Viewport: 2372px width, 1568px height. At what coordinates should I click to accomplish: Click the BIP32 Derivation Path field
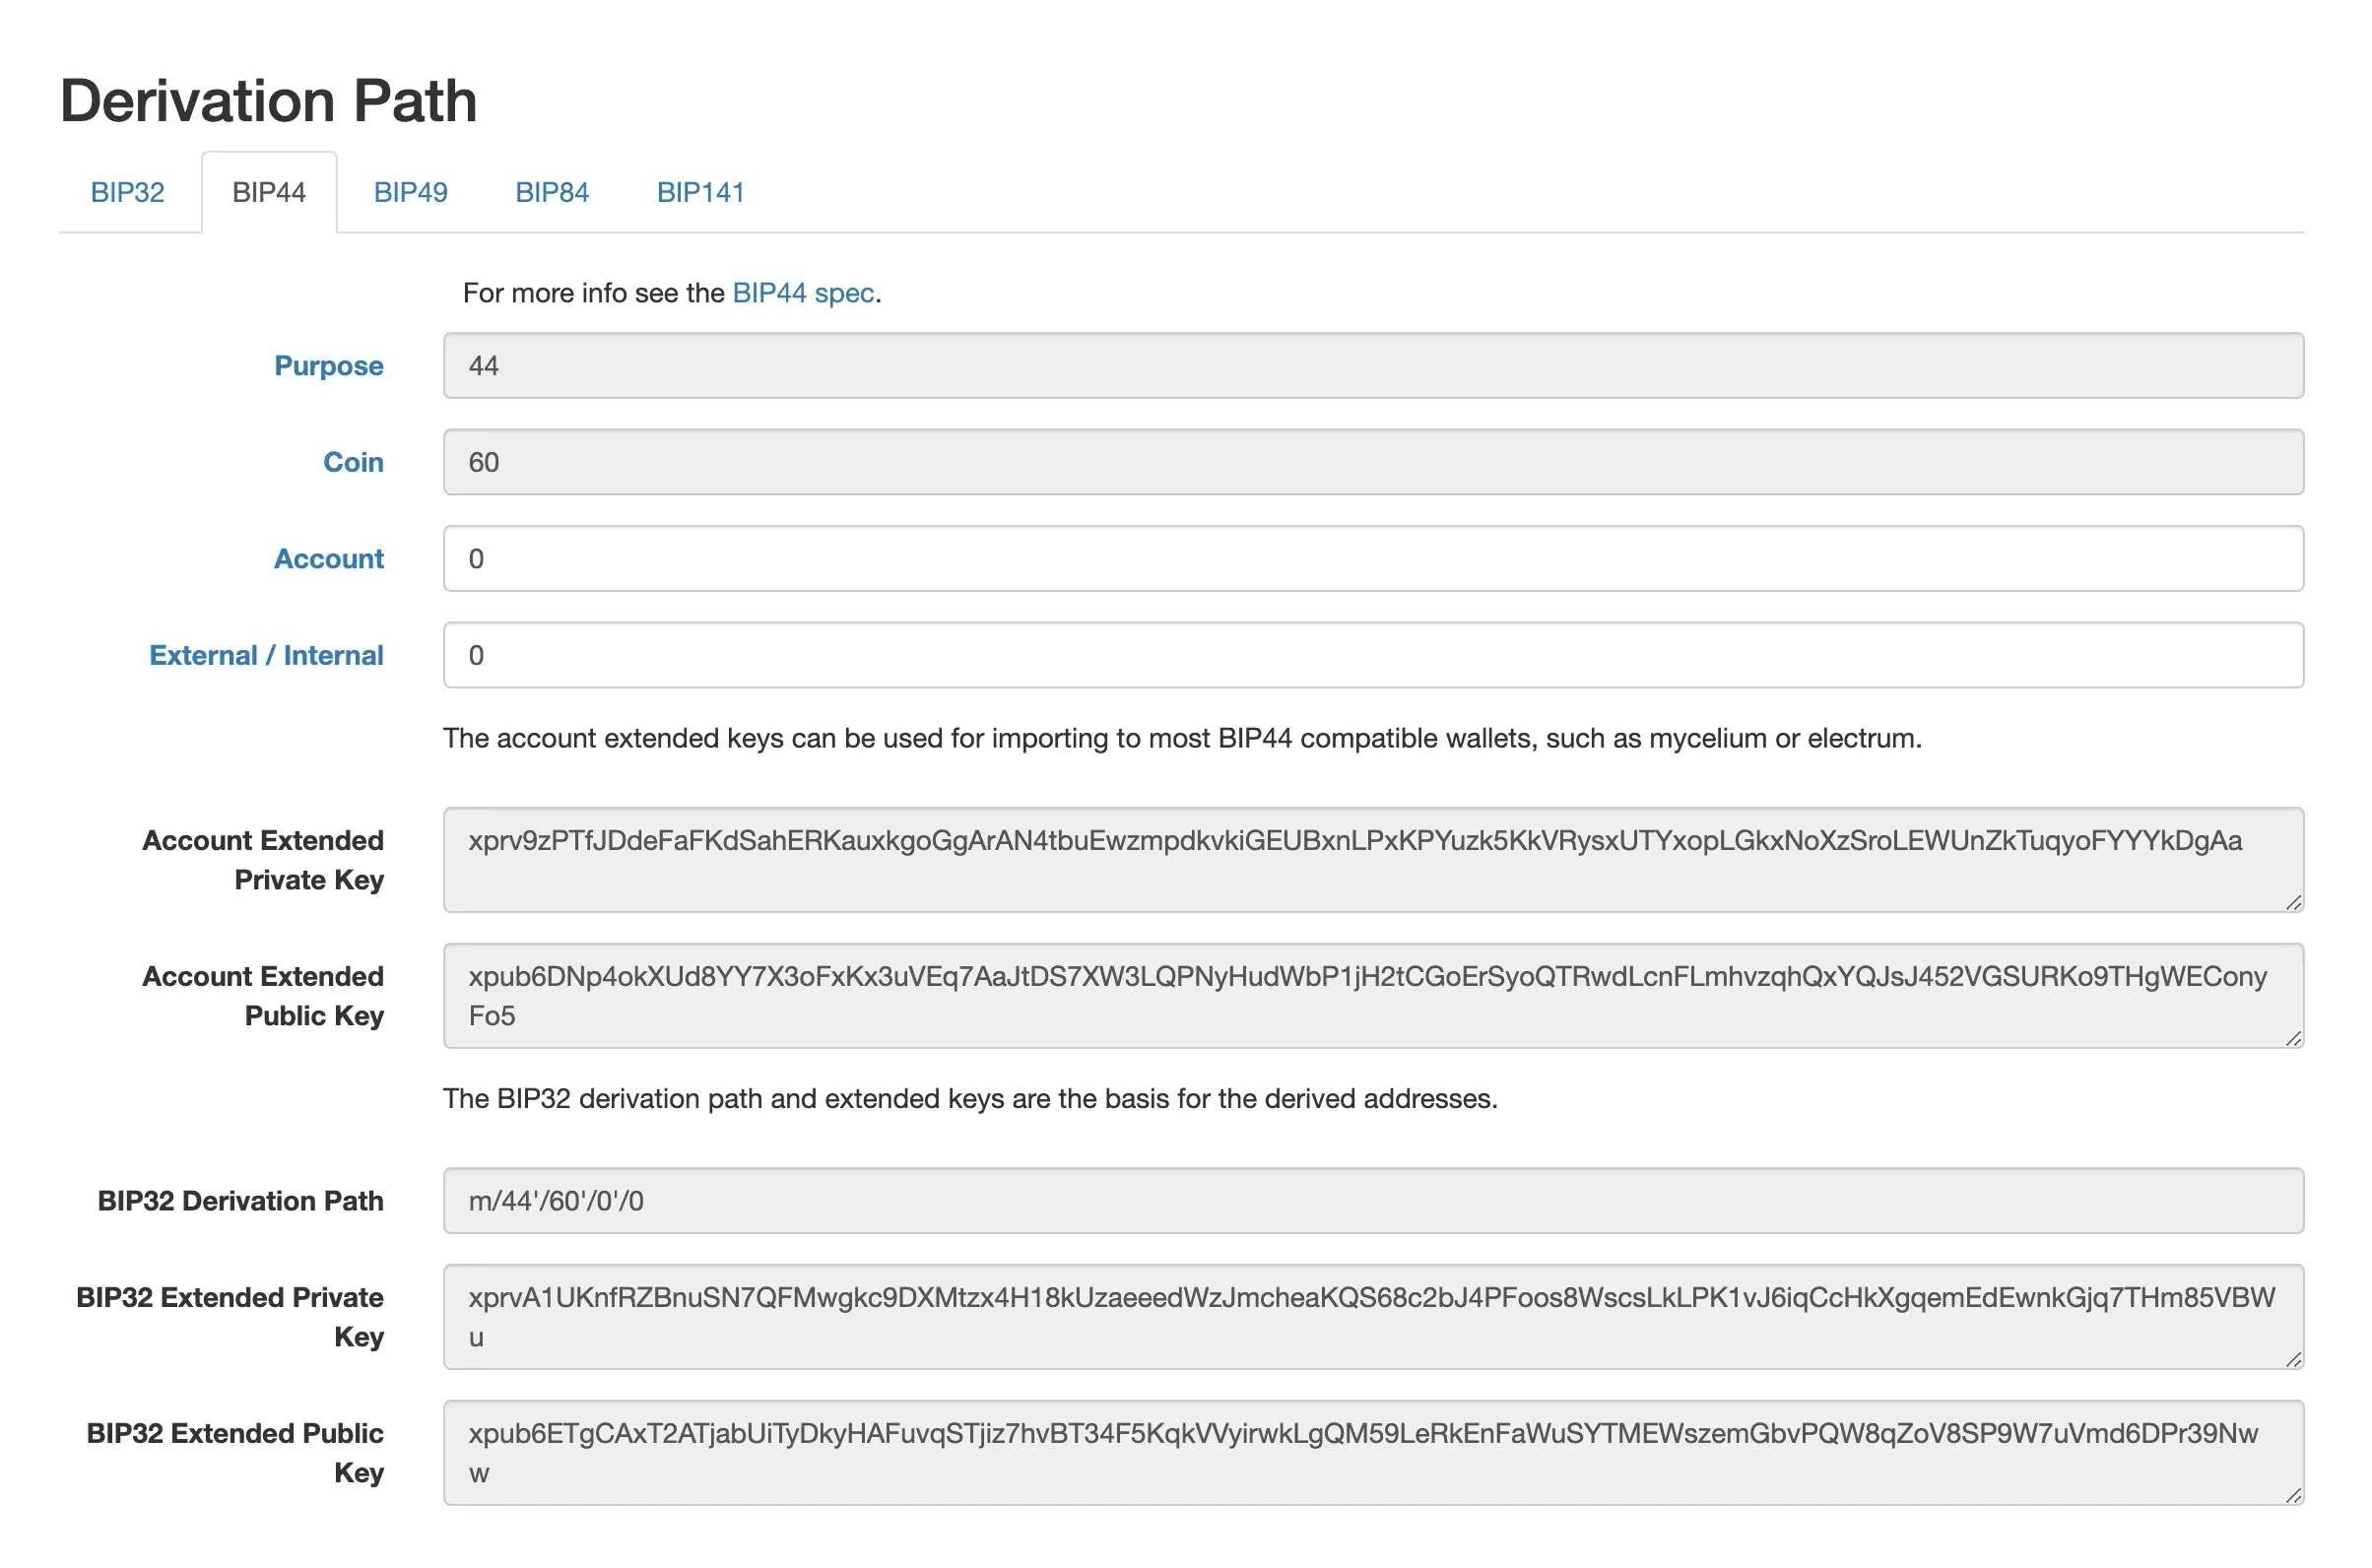click(1374, 1201)
